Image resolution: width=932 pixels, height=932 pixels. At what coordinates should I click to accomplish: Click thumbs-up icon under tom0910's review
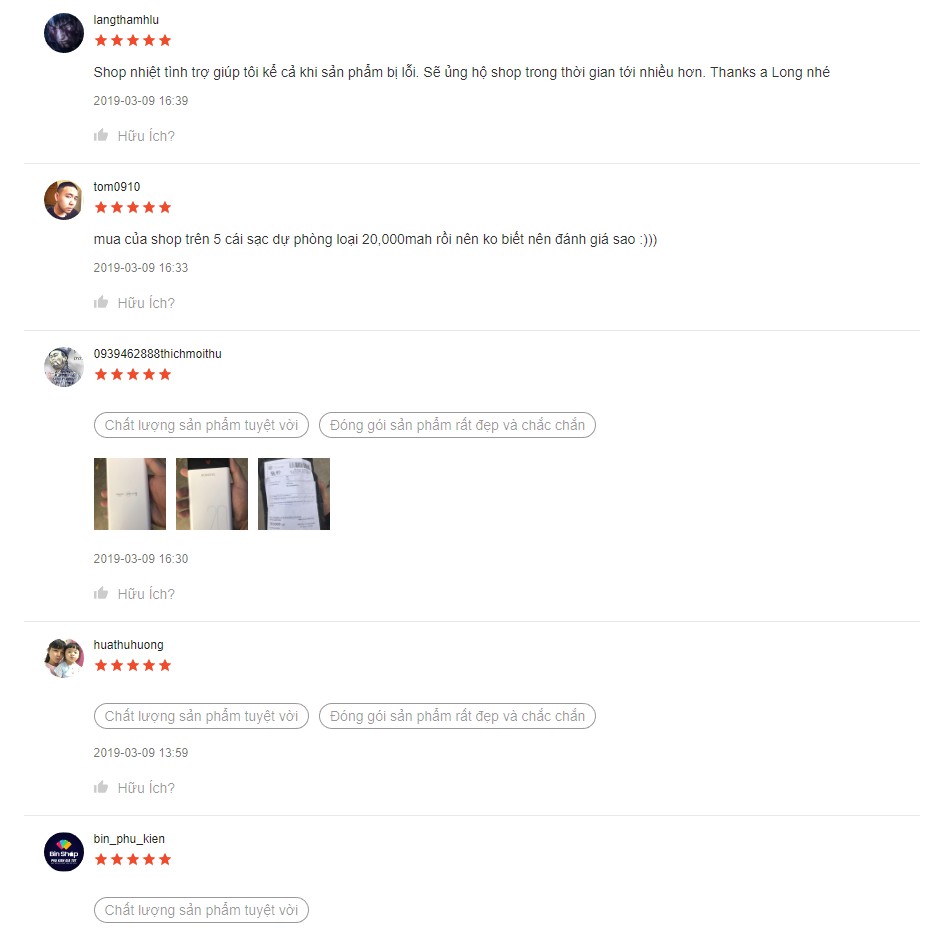(x=101, y=302)
